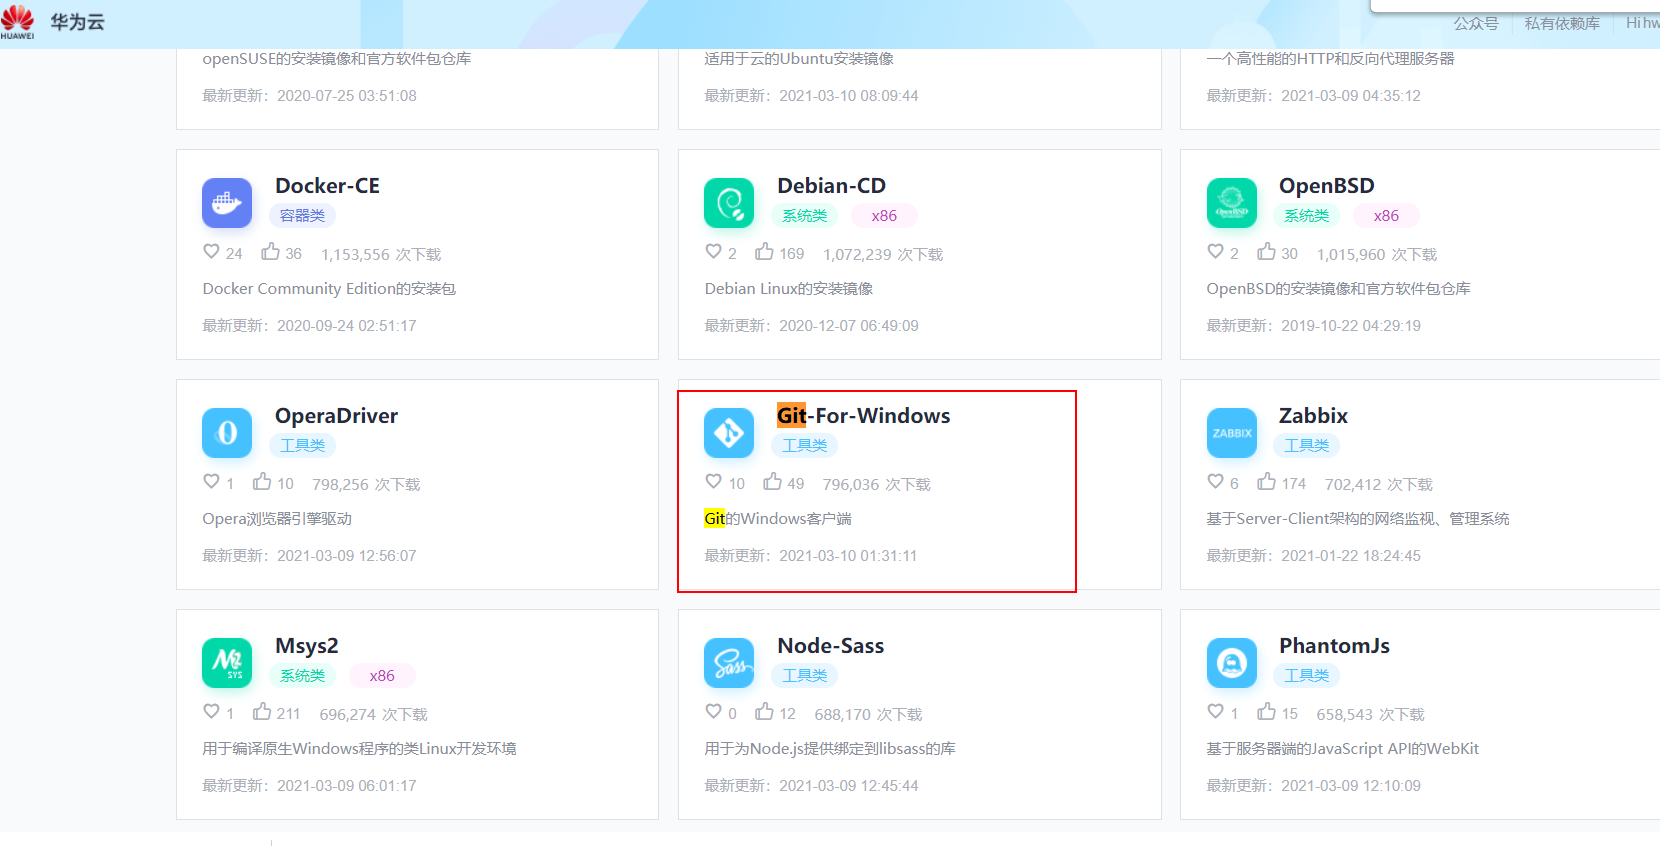Viewport: 1660px width, 846px height.
Task: Click the Huawei Cloud logo
Action: [x=17, y=22]
